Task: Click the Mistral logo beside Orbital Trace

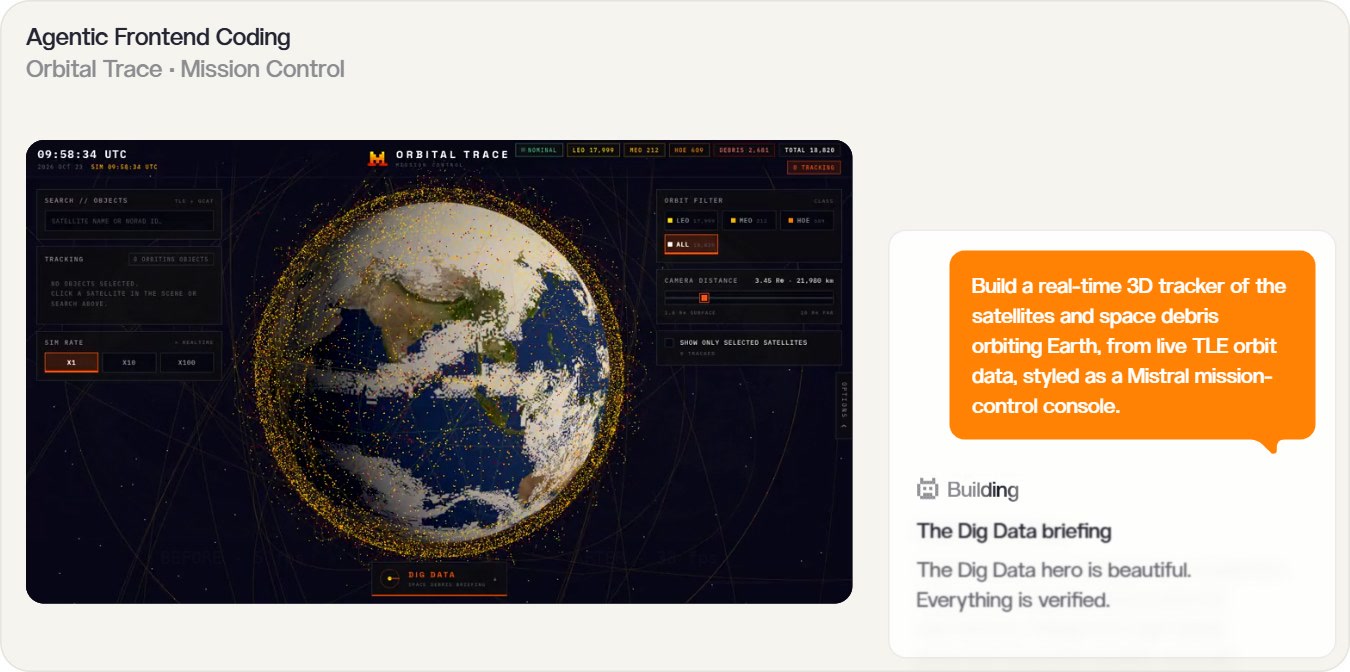Action: [377, 158]
